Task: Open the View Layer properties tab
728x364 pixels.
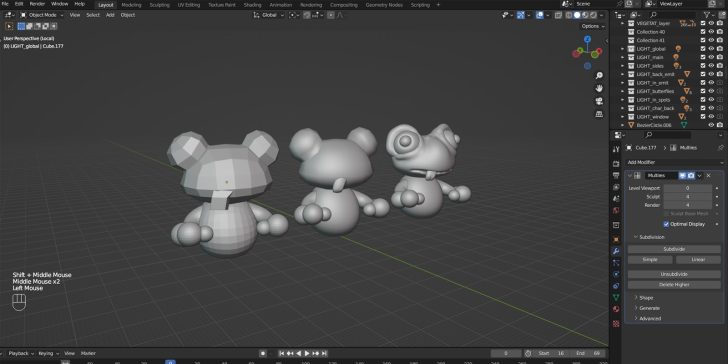Action: click(616, 187)
